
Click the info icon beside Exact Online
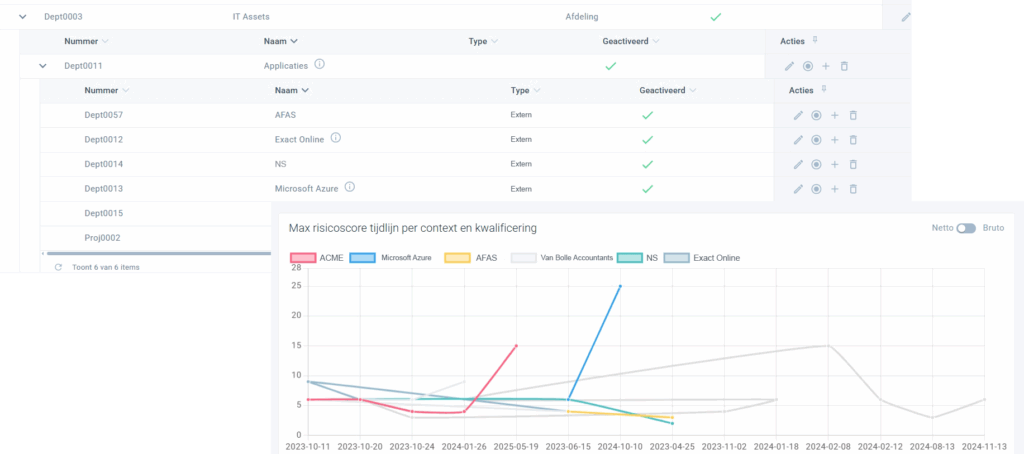pos(335,139)
